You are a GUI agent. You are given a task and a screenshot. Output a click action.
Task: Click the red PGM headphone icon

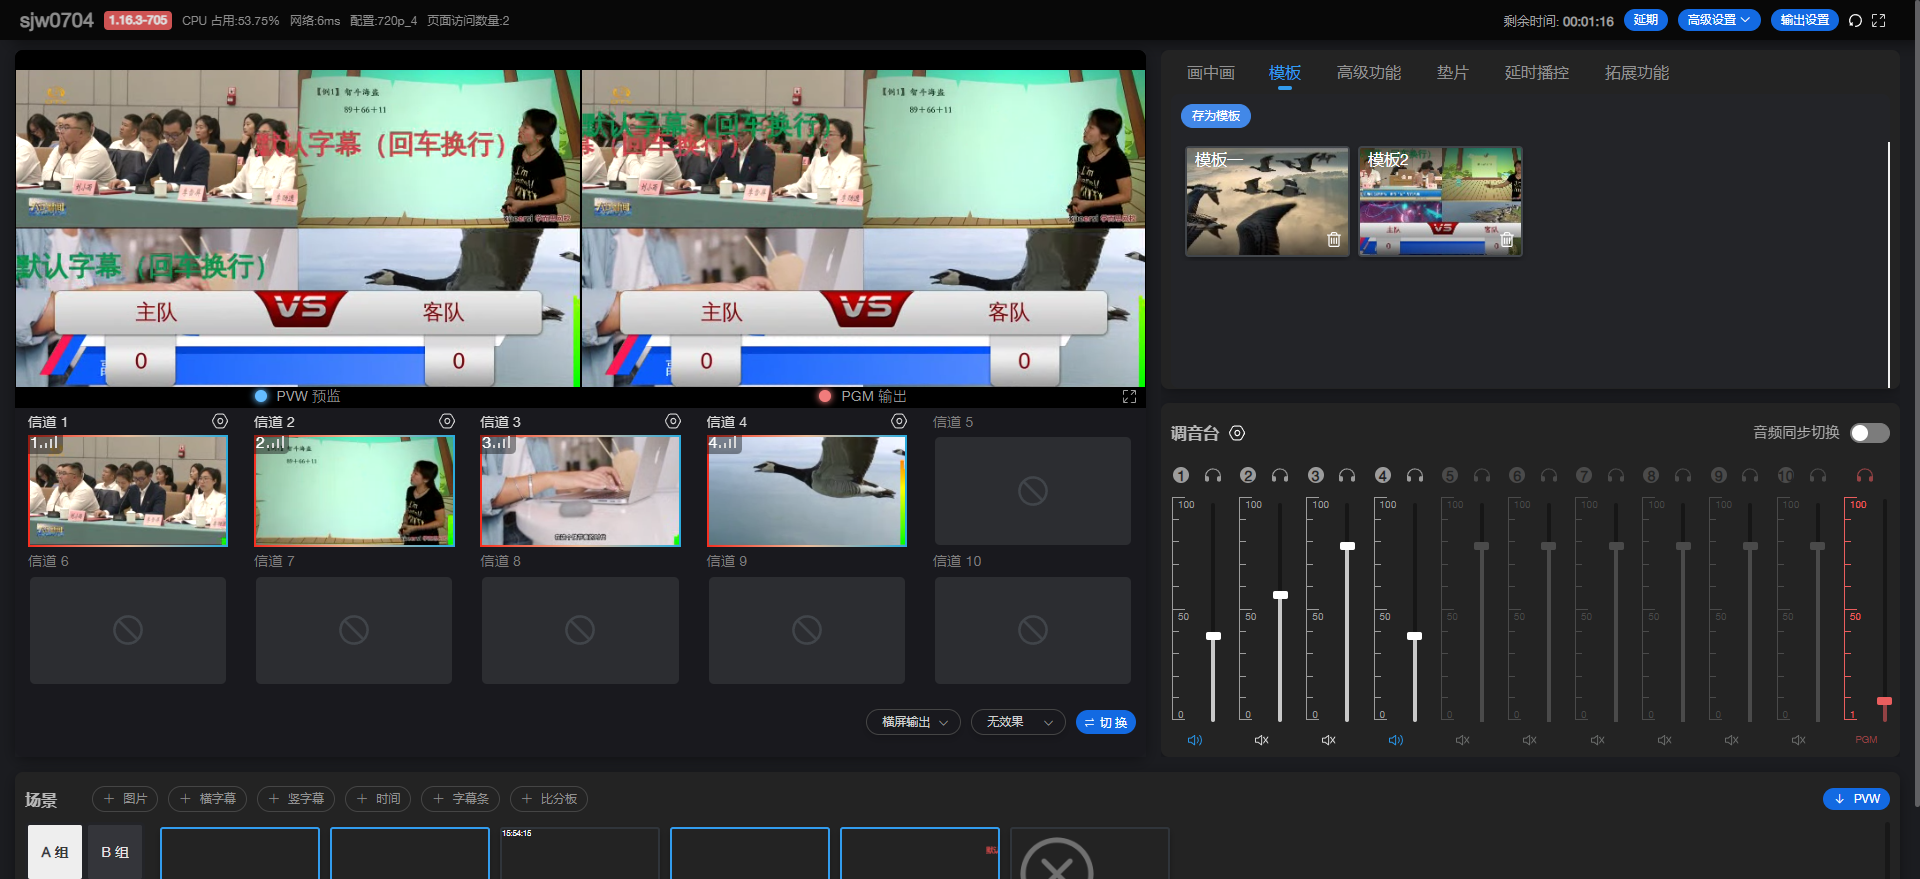[1865, 476]
